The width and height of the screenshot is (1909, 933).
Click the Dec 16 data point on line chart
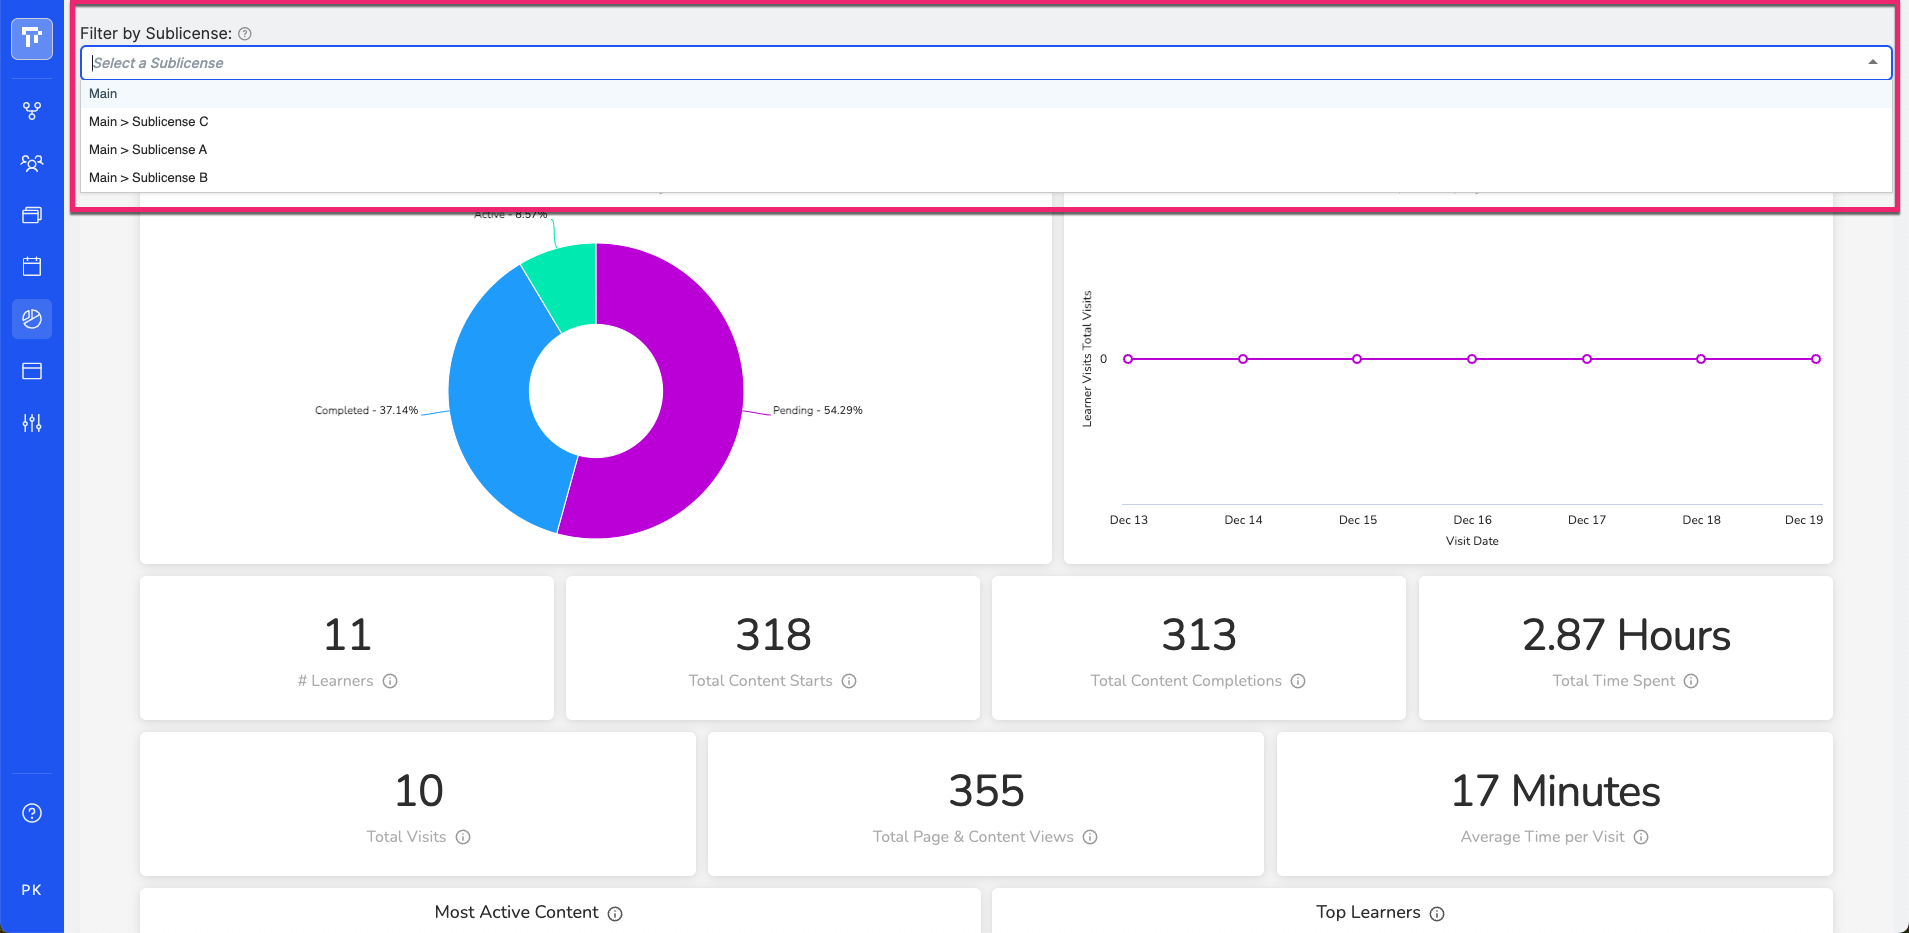tap(1472, 359)
